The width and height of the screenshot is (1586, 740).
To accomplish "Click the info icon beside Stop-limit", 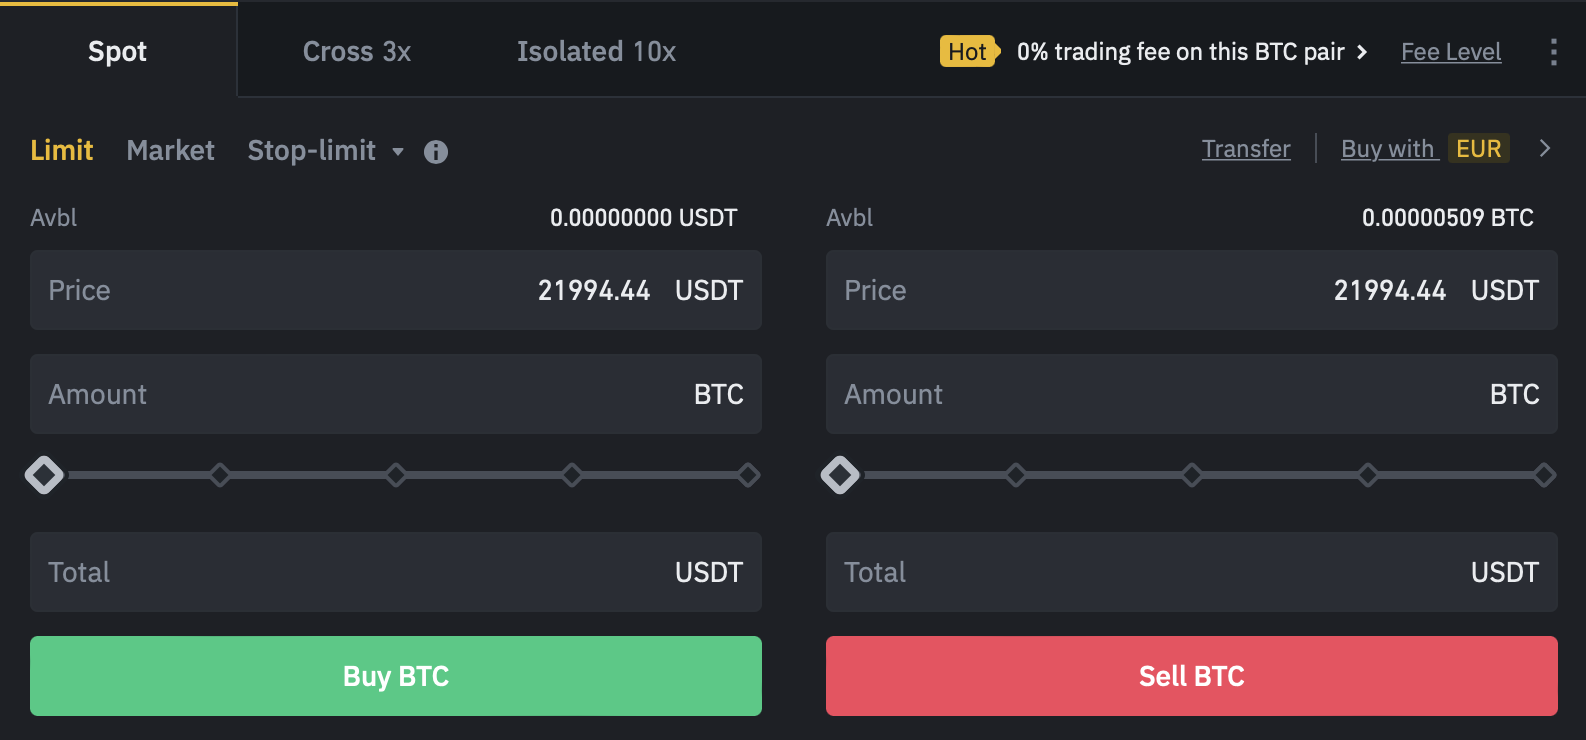I will click(435, 152).
